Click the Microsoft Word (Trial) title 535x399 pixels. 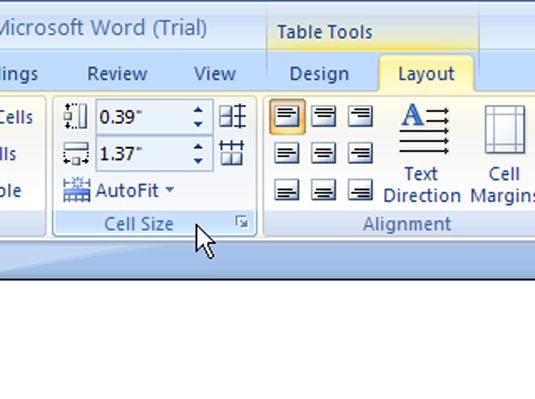pos(103,28)
